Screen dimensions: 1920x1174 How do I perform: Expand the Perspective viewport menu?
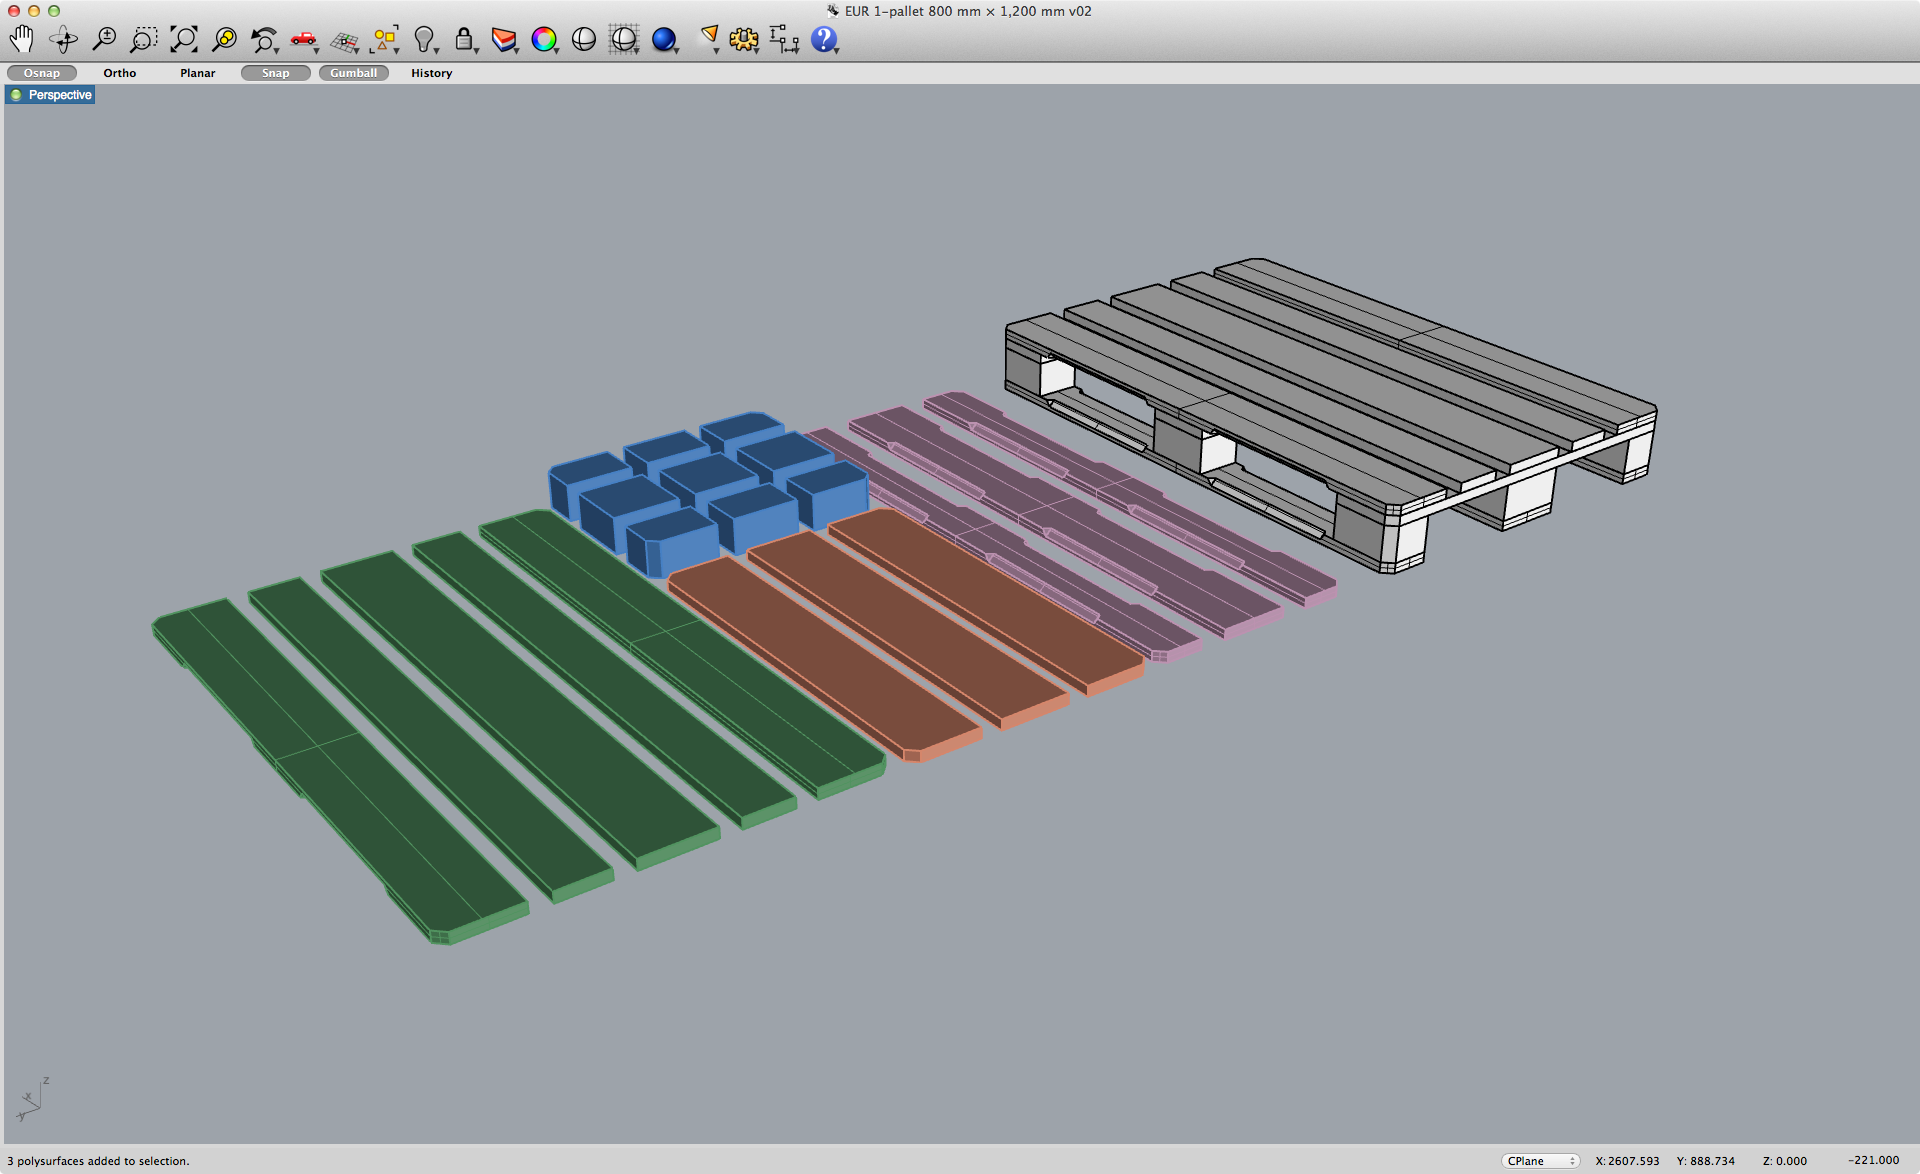point(15,94)
